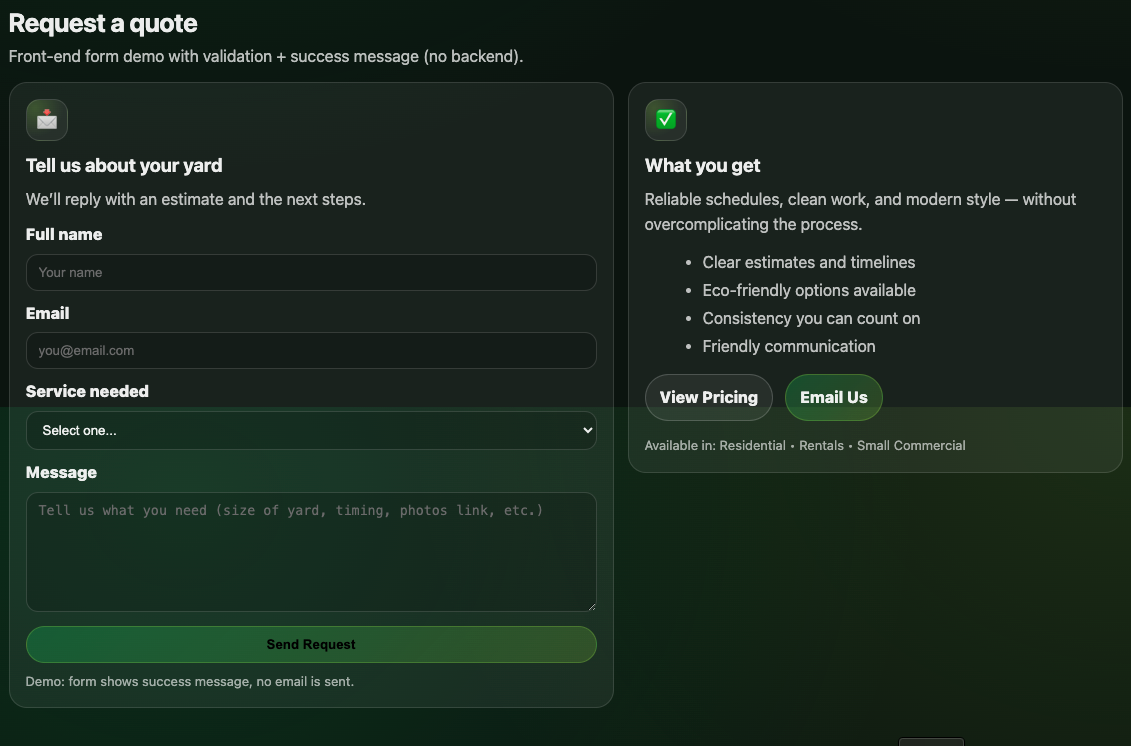Click the bullet "Clear estimates and timelines"
This screenshot has width=1131, height=746.
pos(809,262)
